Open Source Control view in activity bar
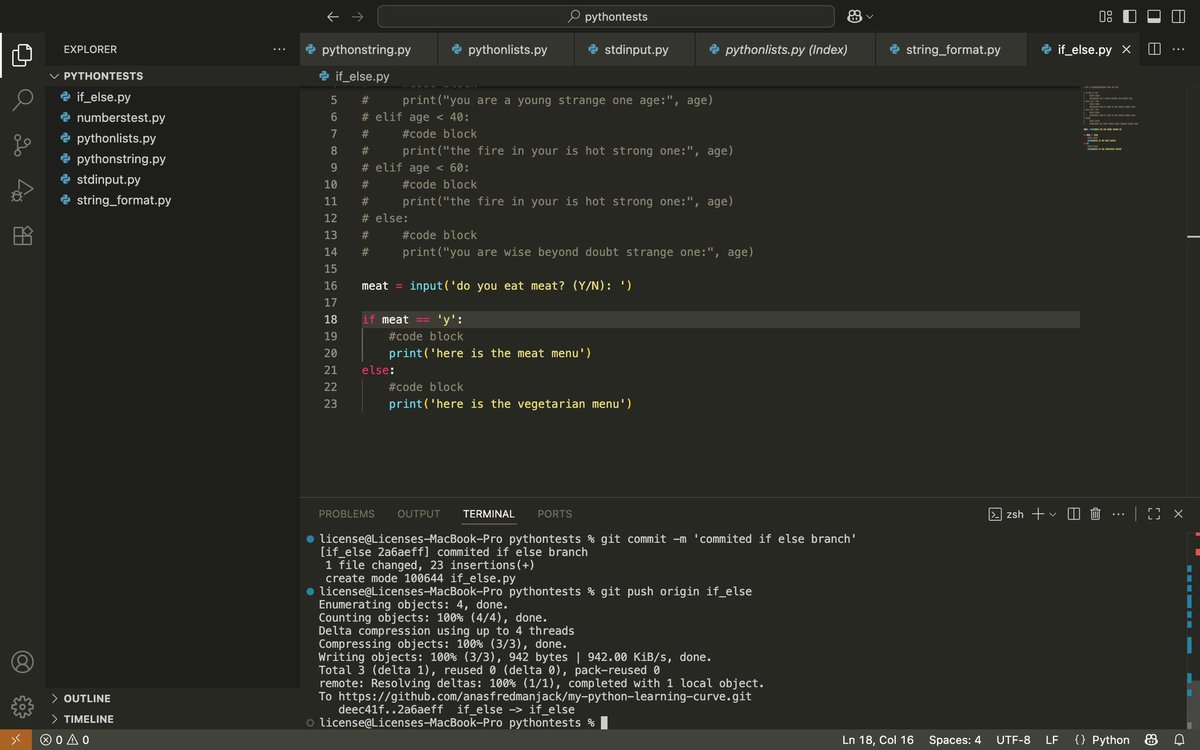The height and width of the screenshot is (750, 1200). coord(22,145)
